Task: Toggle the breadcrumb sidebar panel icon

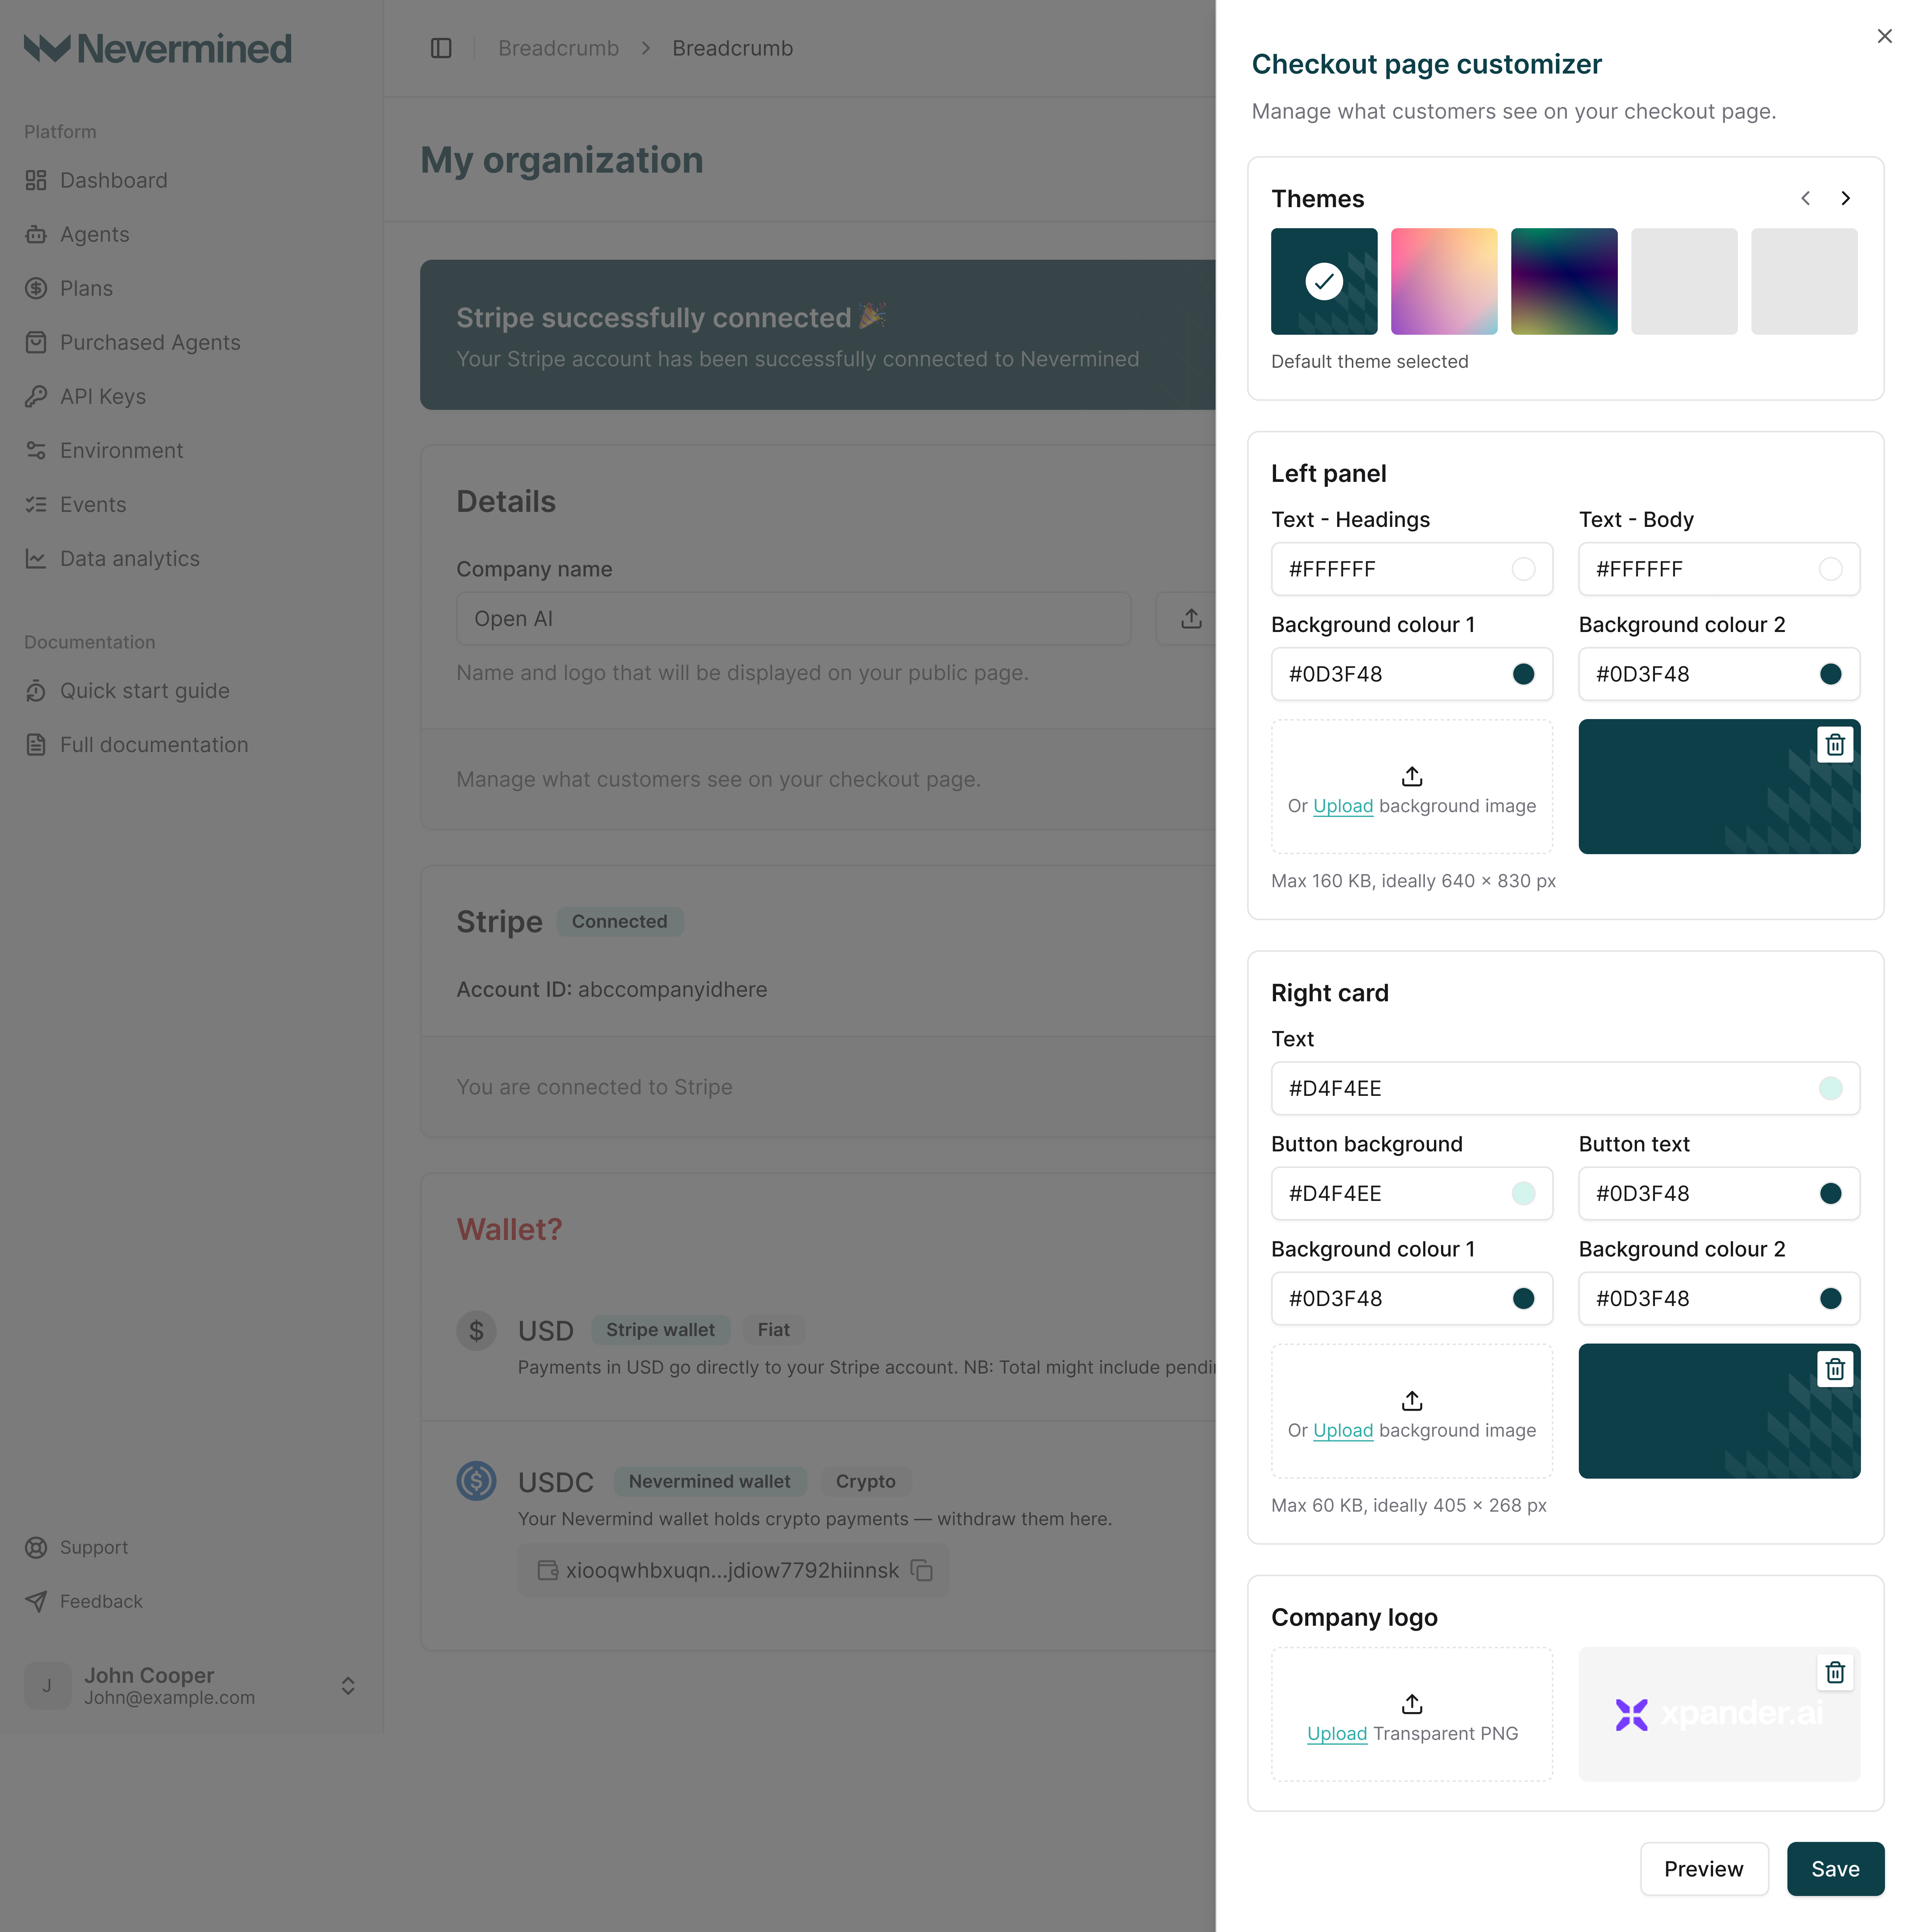Action: 440,47
